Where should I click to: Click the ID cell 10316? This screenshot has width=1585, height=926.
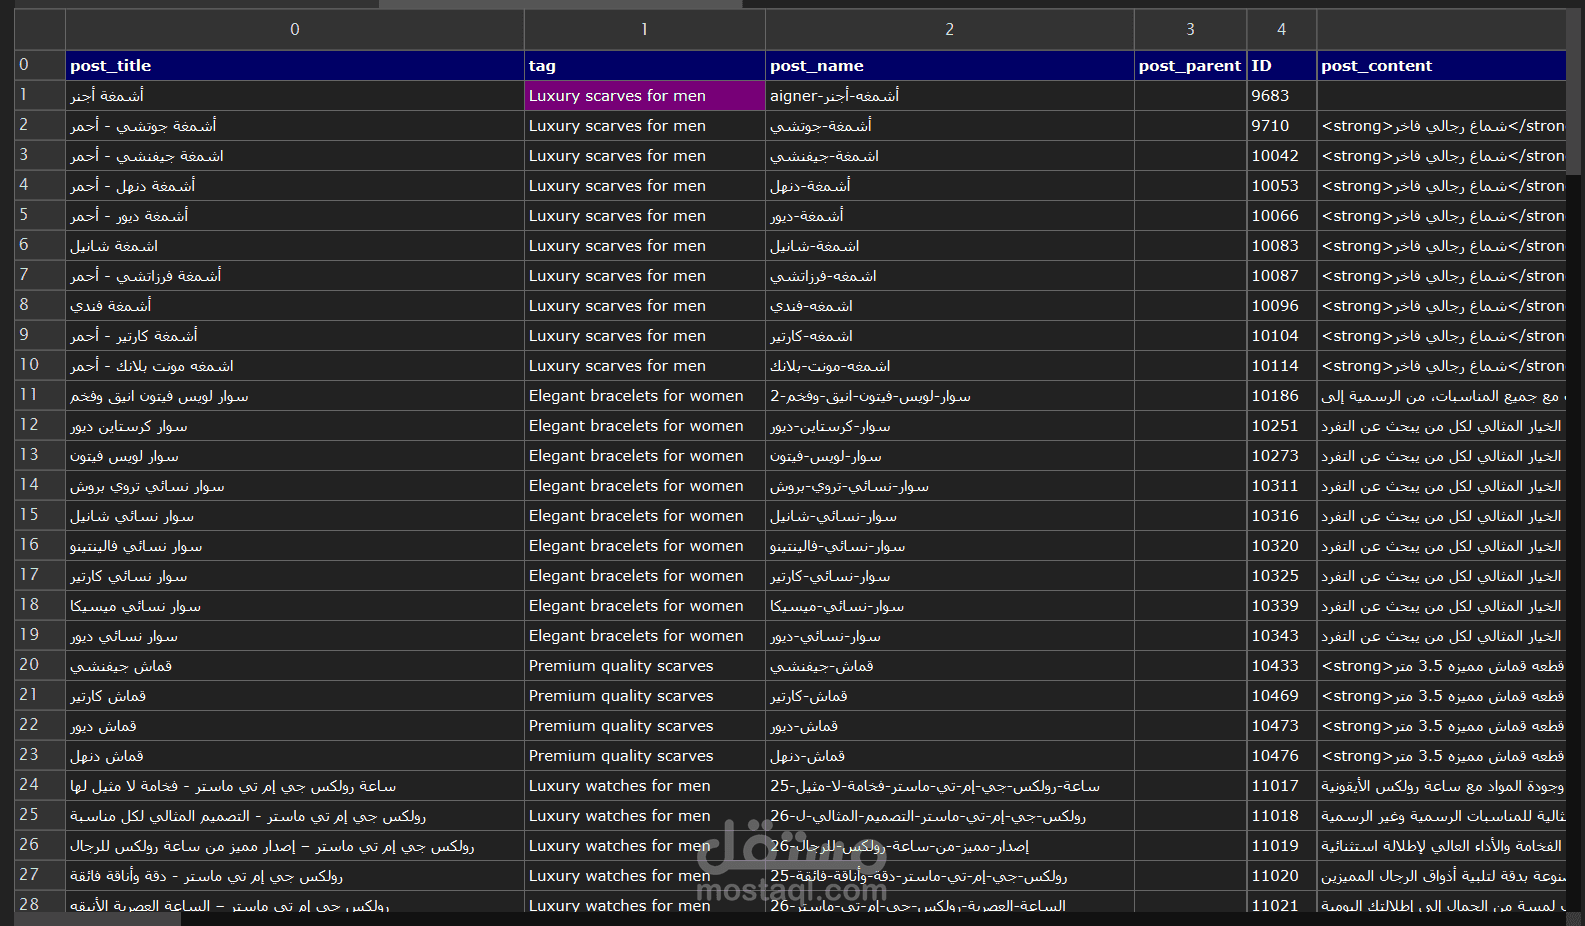[1282, 516]
